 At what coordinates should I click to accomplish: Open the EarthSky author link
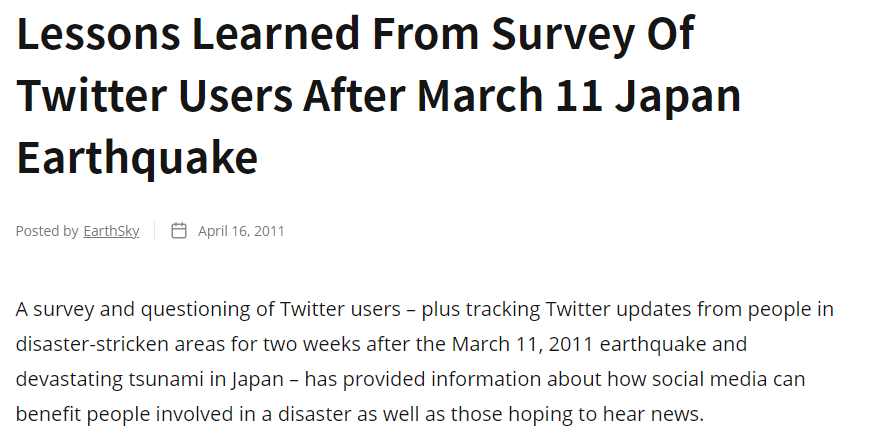tap(111, 231)
